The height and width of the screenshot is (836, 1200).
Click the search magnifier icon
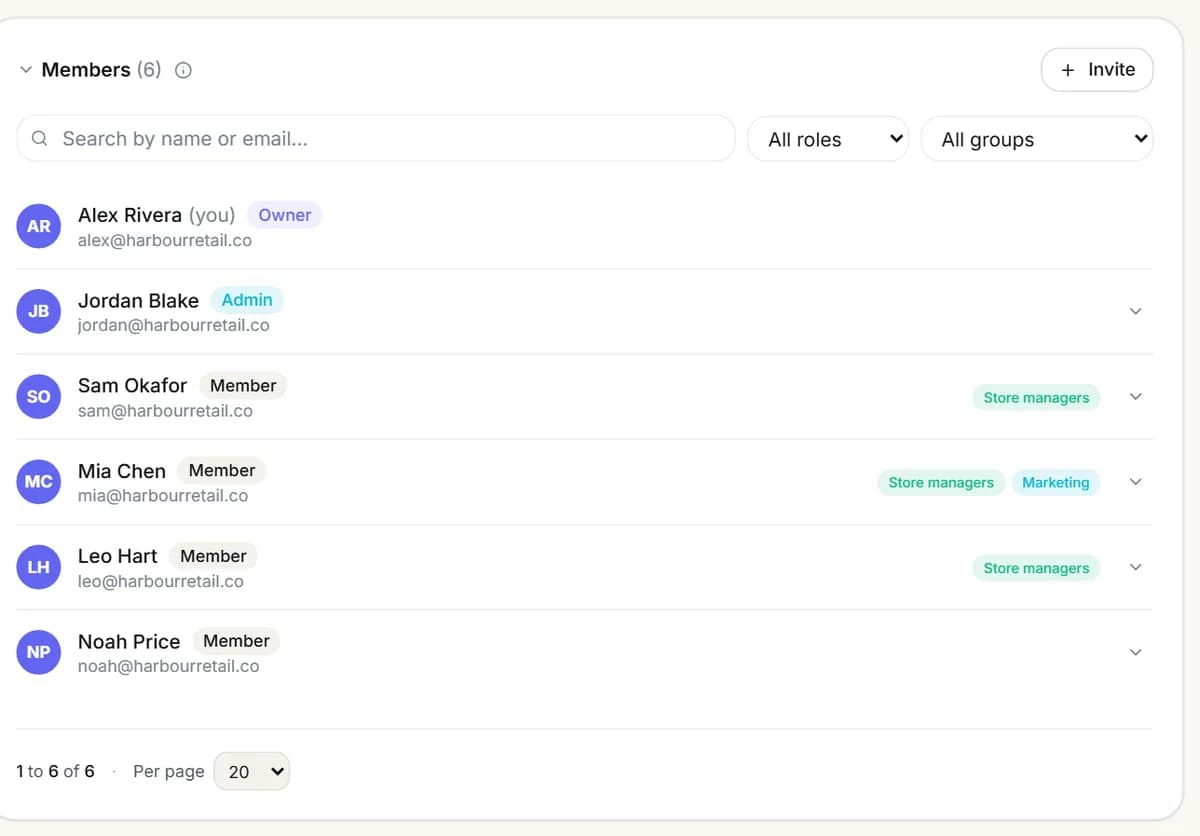coord(40,139)
